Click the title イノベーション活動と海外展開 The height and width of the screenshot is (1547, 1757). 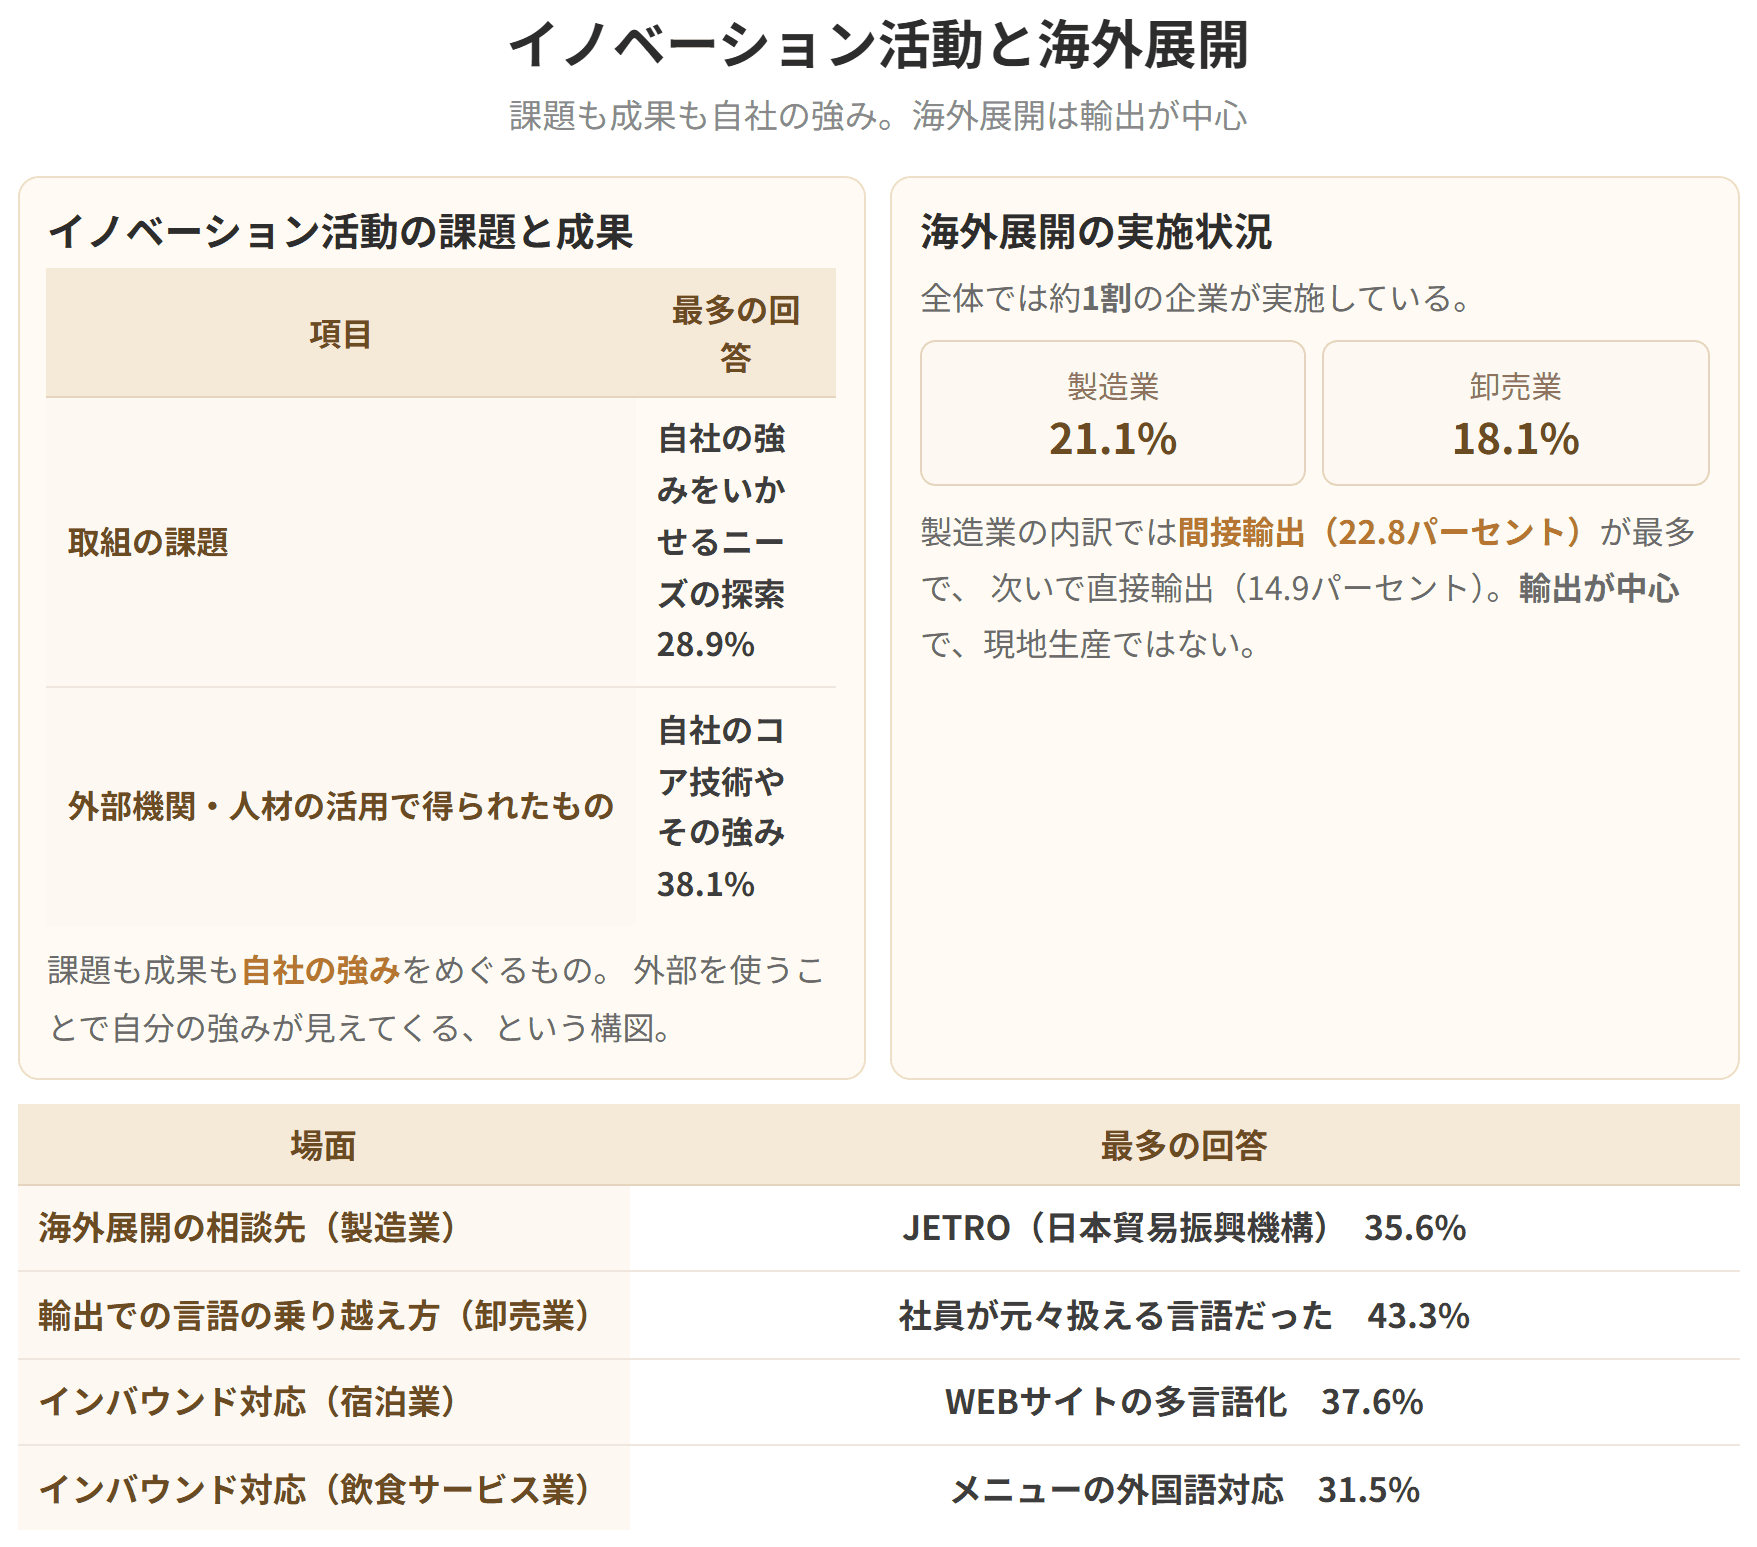878,45
